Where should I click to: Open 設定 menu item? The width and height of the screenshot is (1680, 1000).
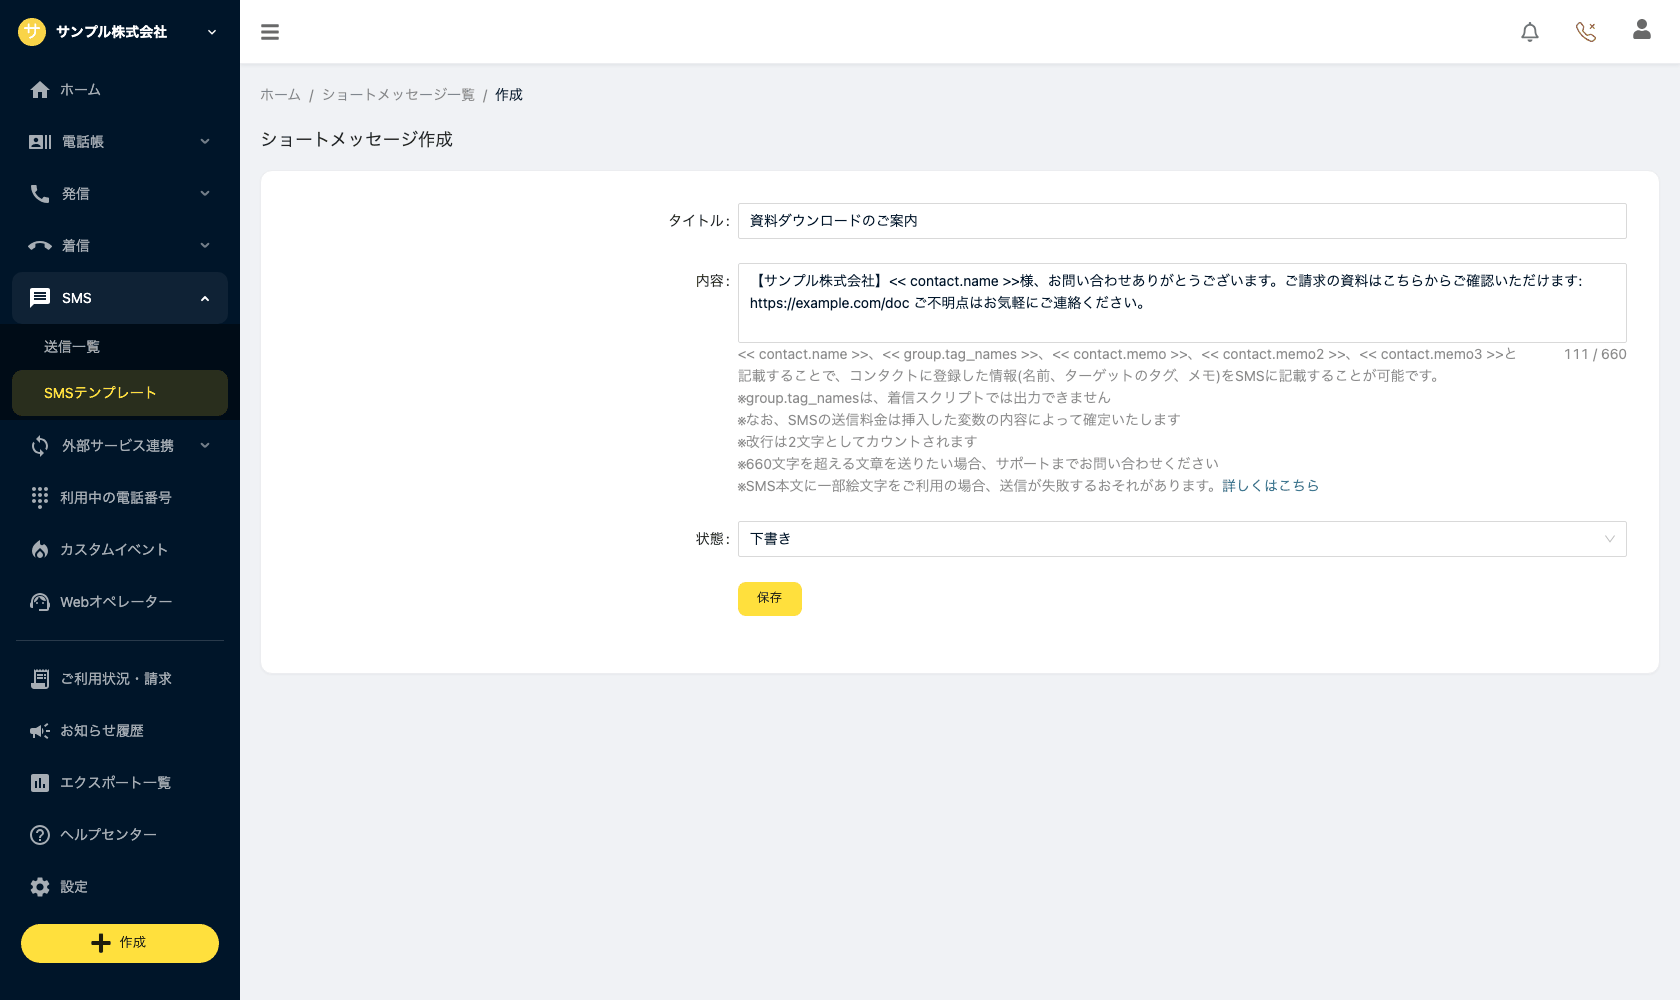tap(120, 887)
